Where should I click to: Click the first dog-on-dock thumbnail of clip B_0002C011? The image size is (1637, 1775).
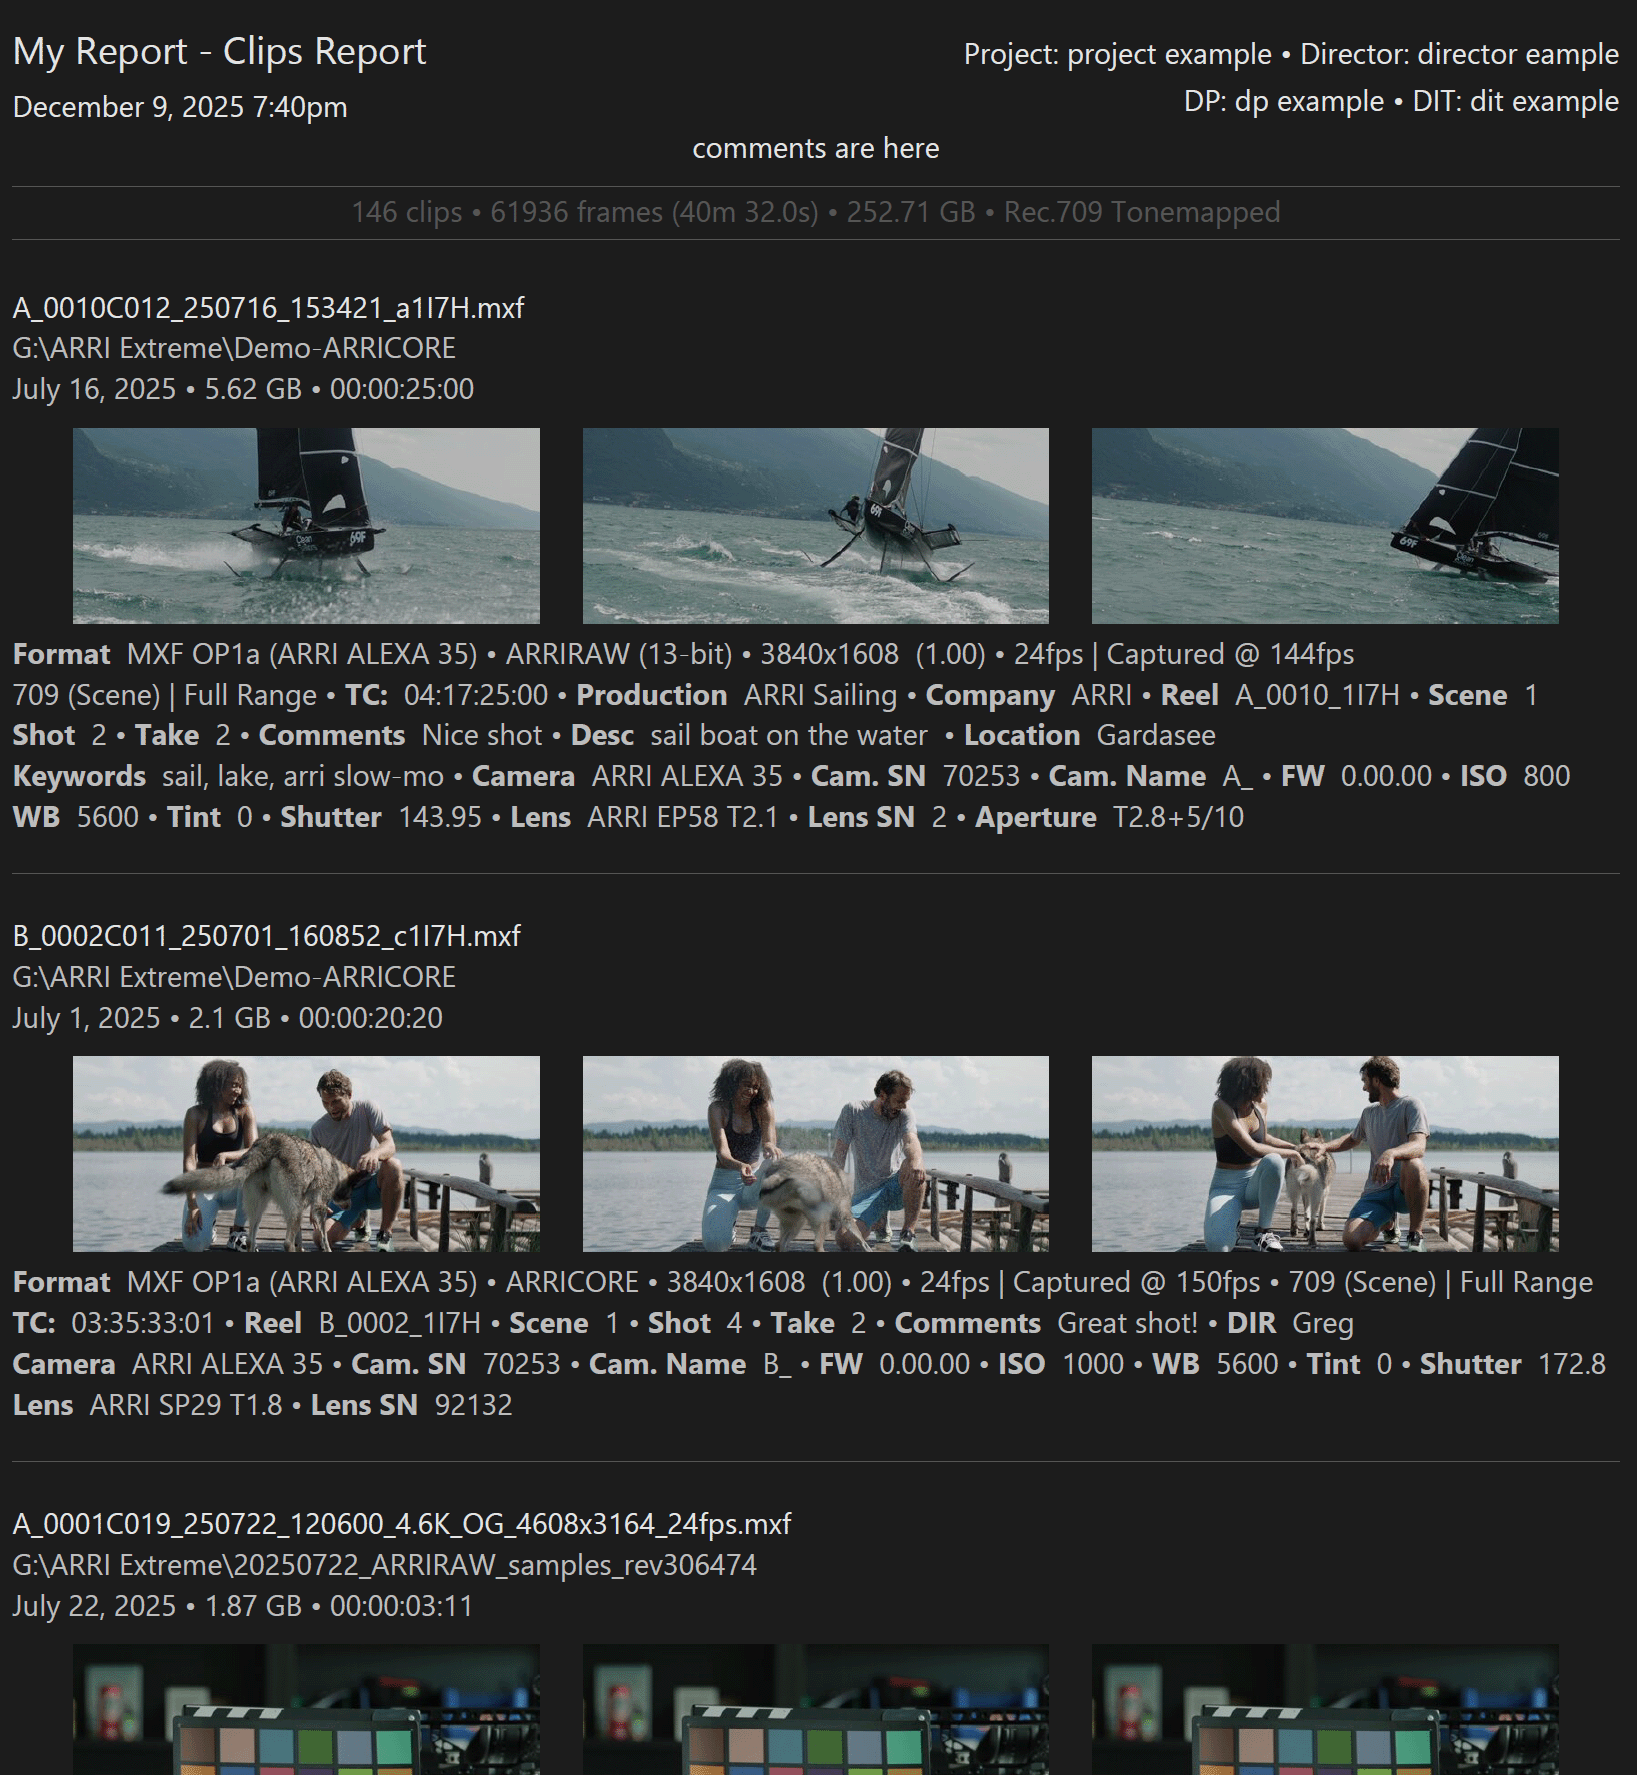click(x=306, y=1153)
